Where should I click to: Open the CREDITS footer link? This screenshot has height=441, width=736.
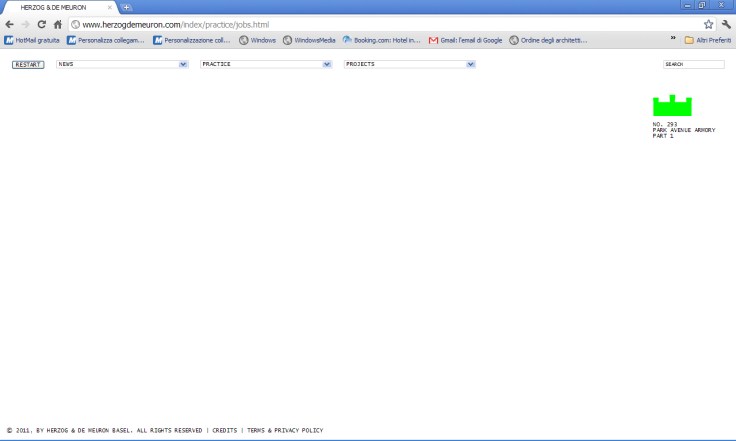pyautogui.click(x=225, y=430)
